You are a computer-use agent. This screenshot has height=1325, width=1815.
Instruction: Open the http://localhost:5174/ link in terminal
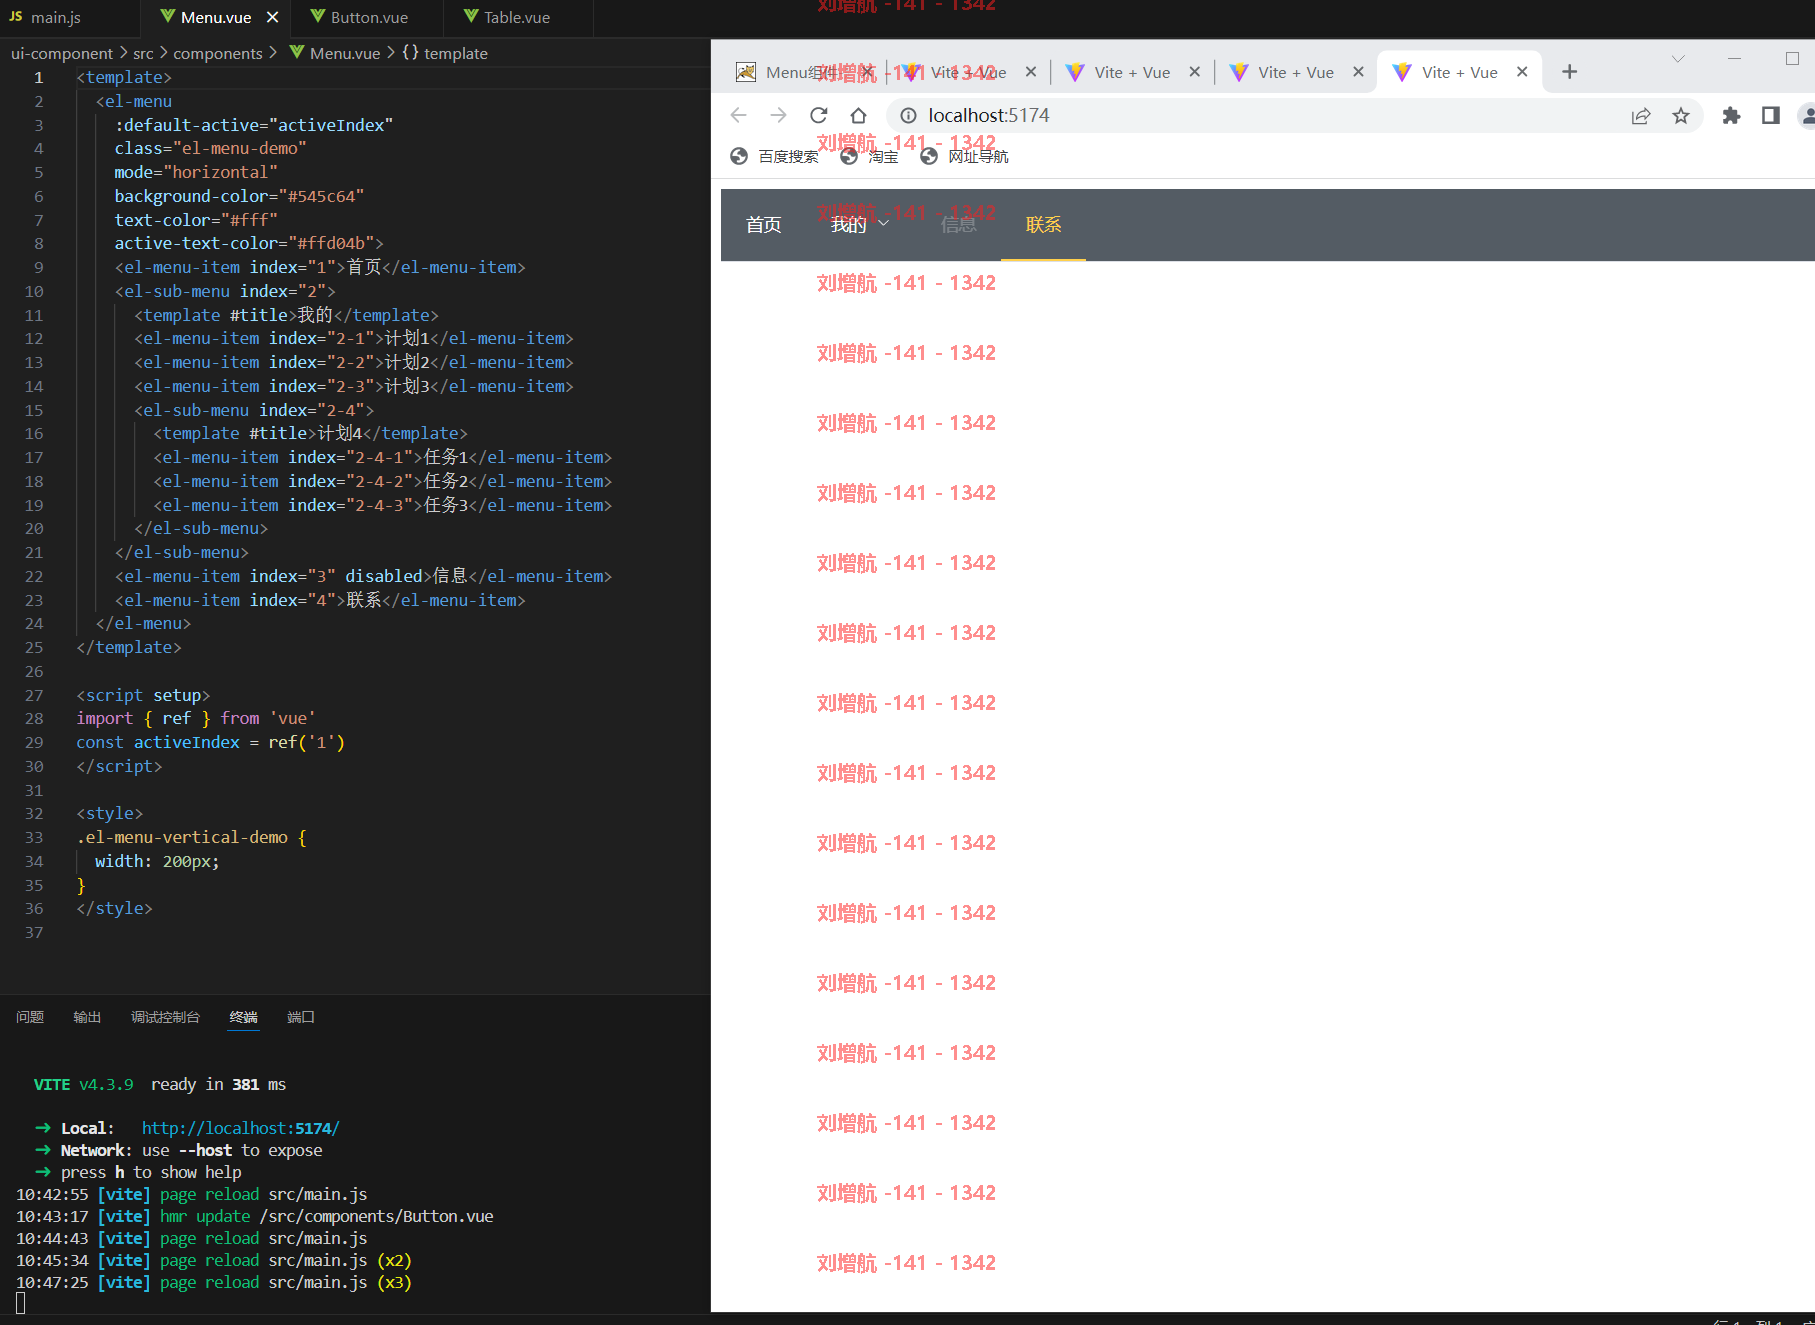click(x=240, y=1128)
